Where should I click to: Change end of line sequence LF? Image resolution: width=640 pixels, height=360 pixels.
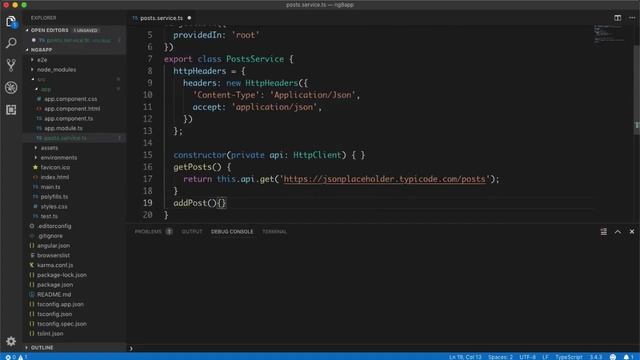point(545,357)
